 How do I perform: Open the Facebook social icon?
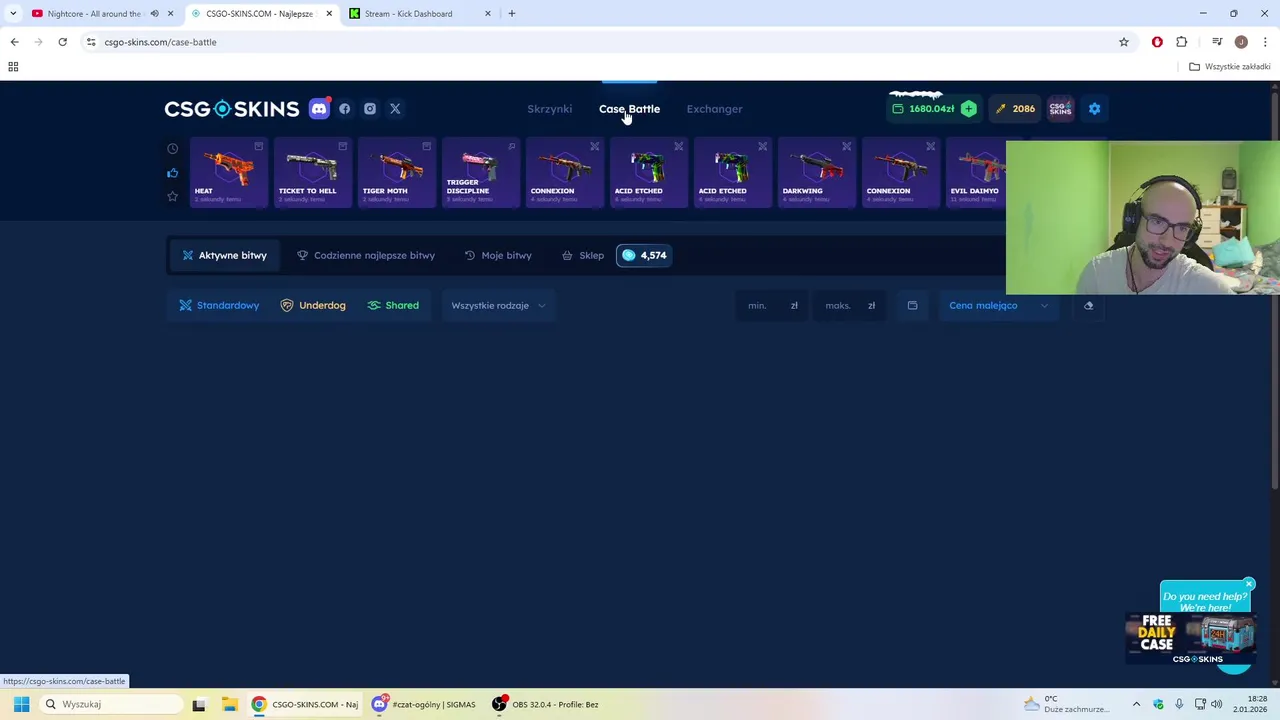point(345,109)
